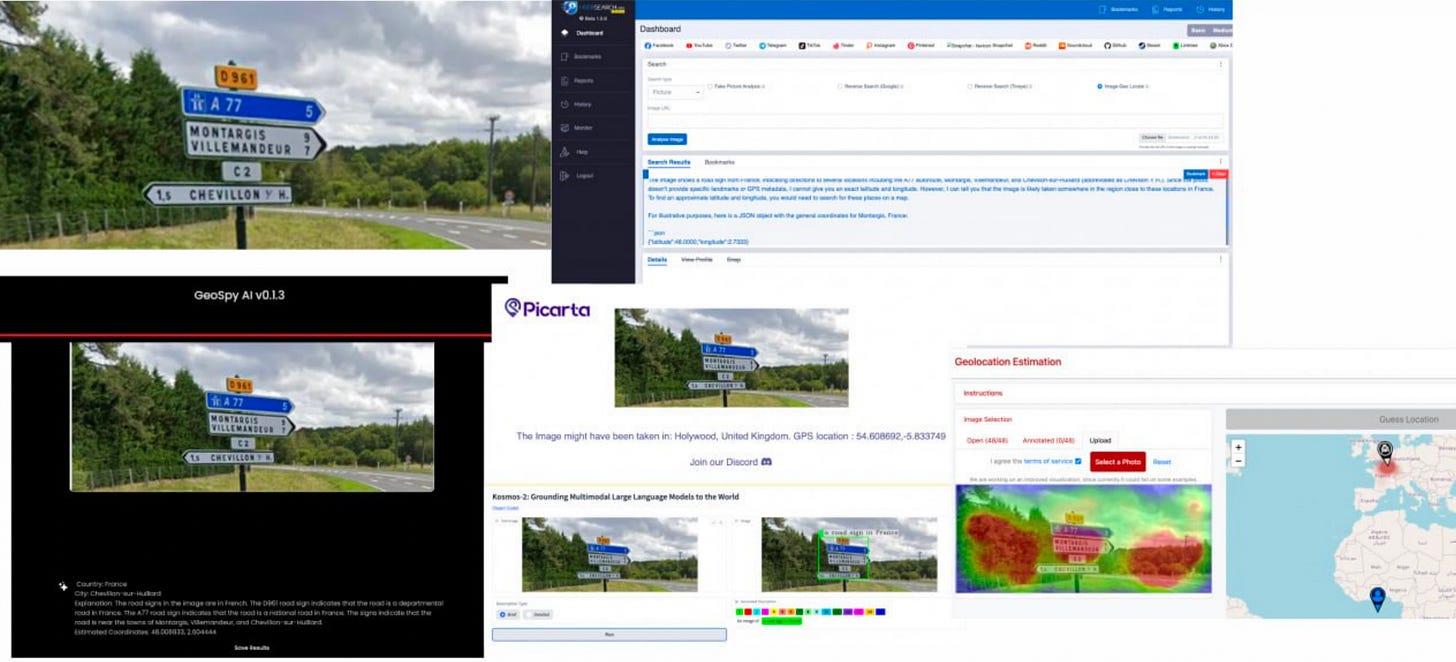Open Bookmarks in UserSearch top bar
This screenshot has width=1456, height=662.
click(1118, 9)
